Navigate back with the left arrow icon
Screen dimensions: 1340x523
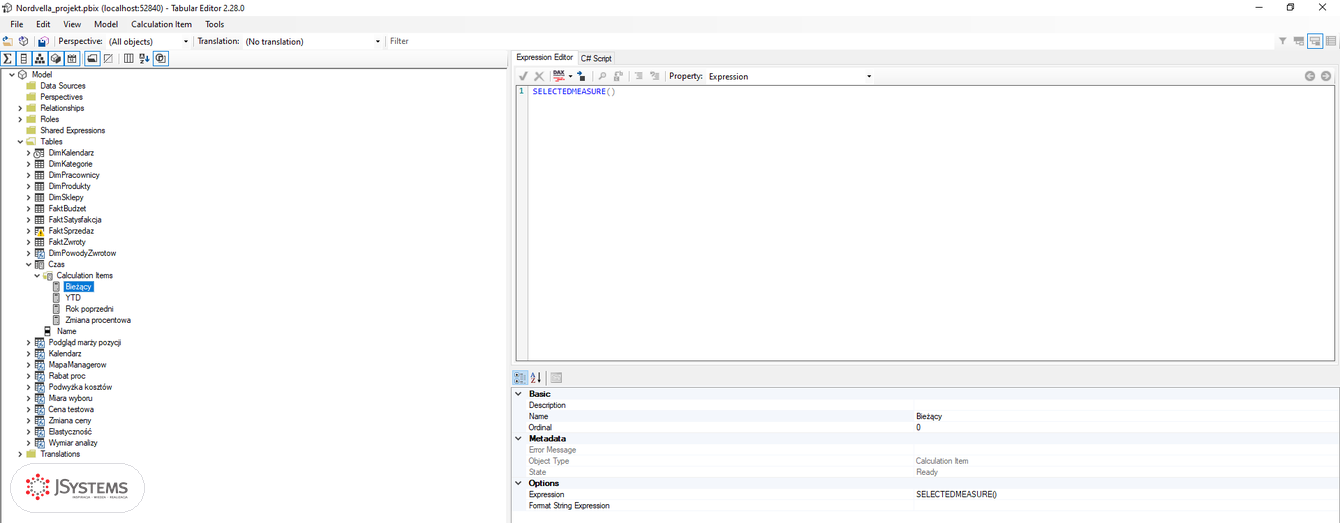(1310, 76)
